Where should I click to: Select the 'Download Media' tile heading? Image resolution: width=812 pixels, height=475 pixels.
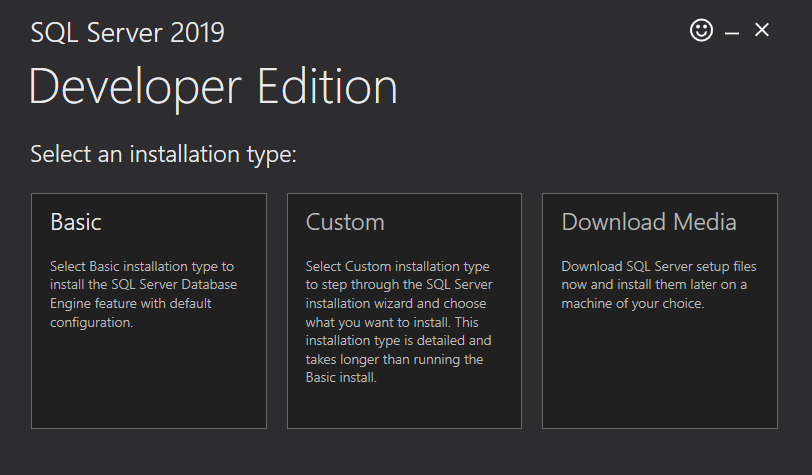649,222
